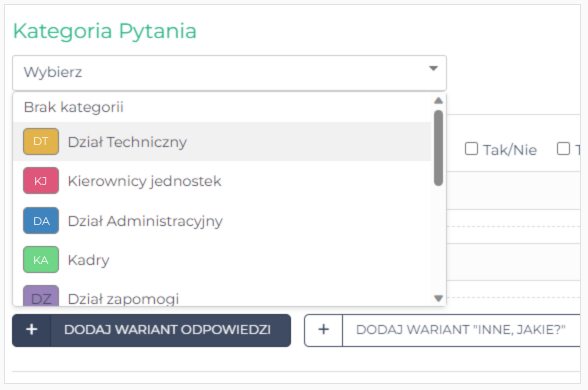
Task: Click the yellow DT category badge
Action: 41,141
